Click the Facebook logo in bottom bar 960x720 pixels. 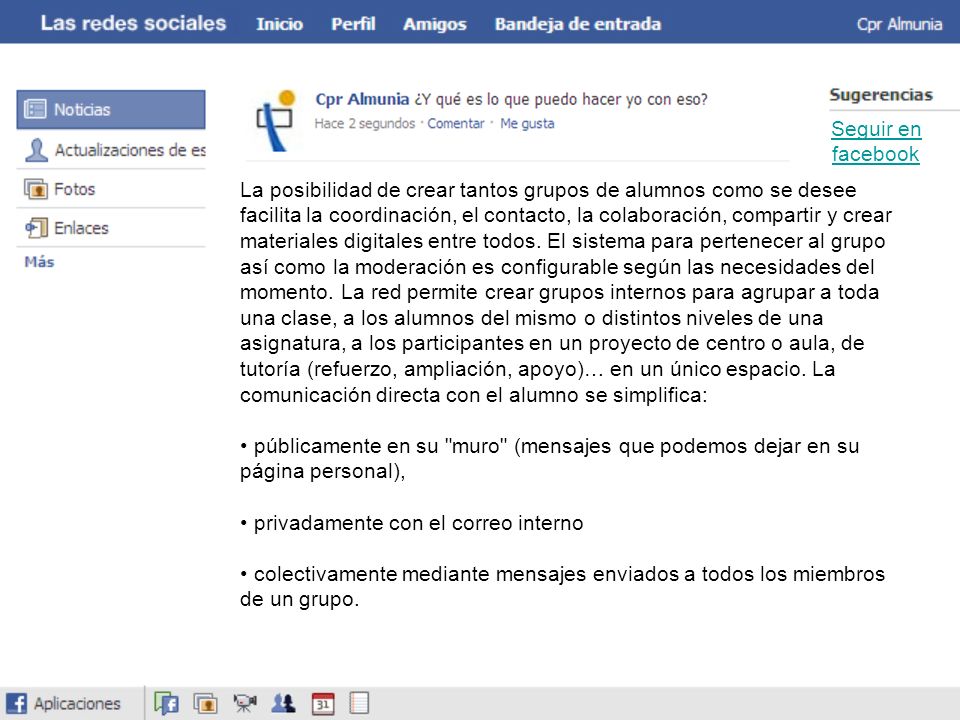coord(17,703)
